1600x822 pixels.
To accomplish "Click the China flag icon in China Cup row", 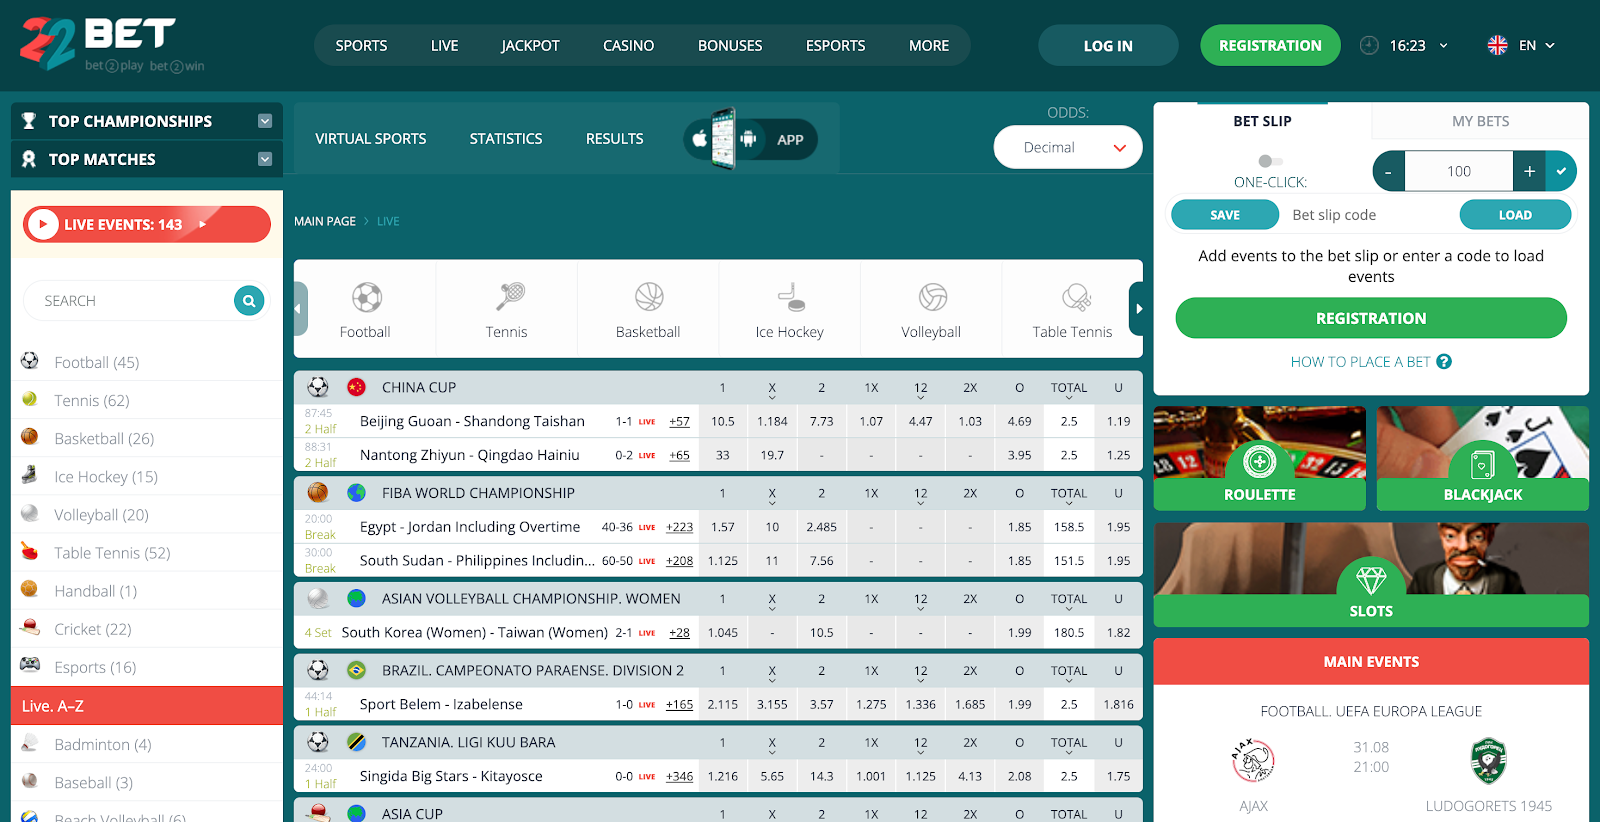I will [x=356, y=387].
